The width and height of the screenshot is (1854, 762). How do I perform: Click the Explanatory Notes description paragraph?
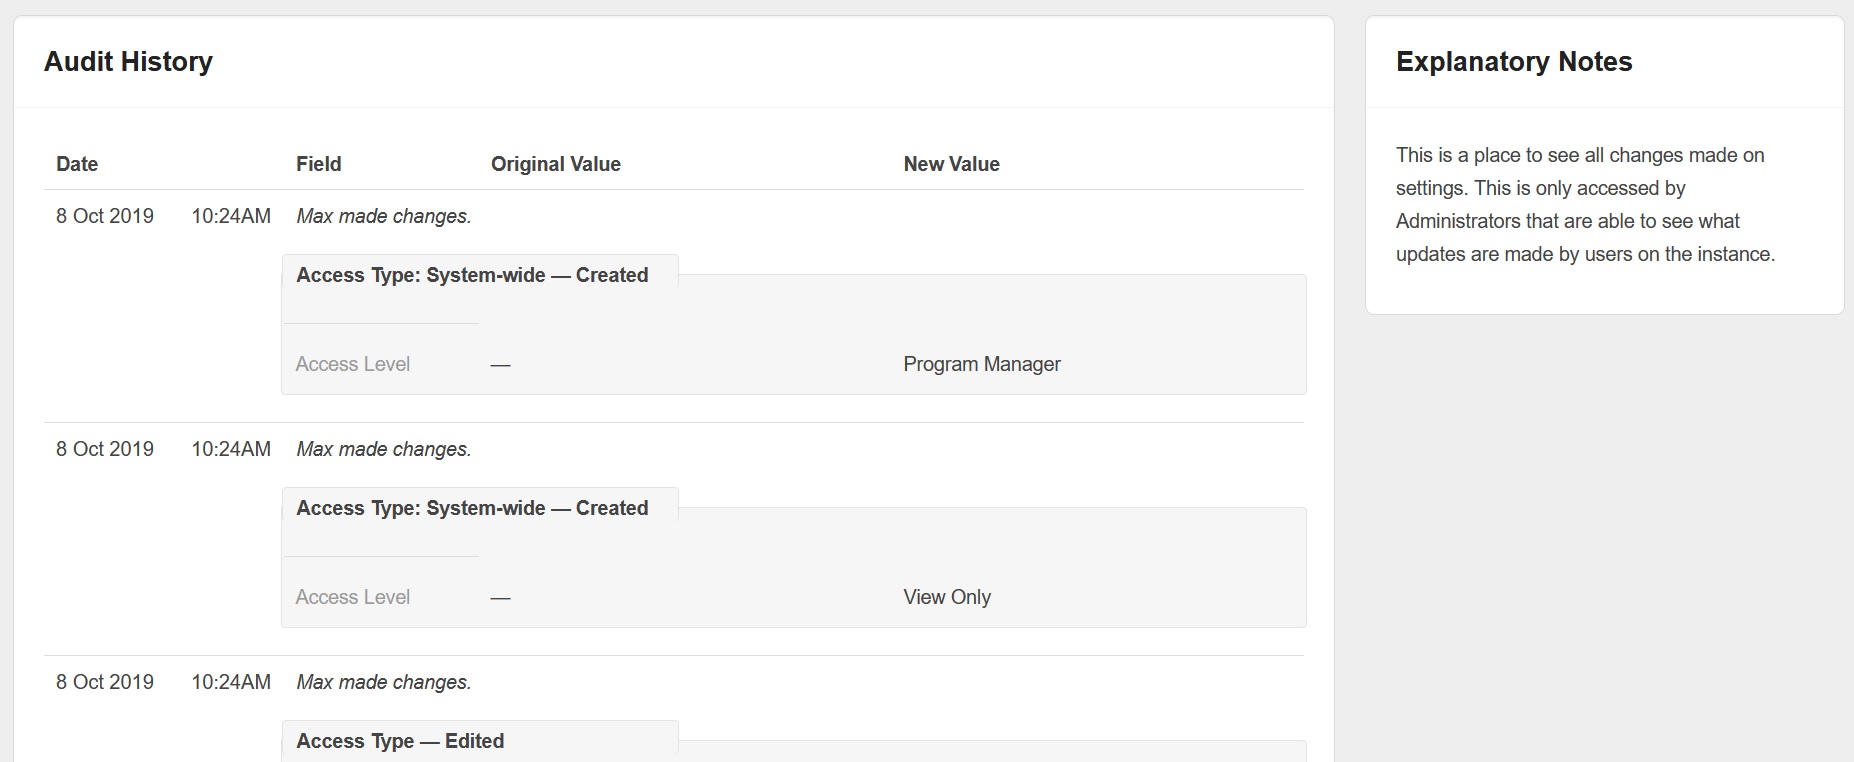(1585, 204)
